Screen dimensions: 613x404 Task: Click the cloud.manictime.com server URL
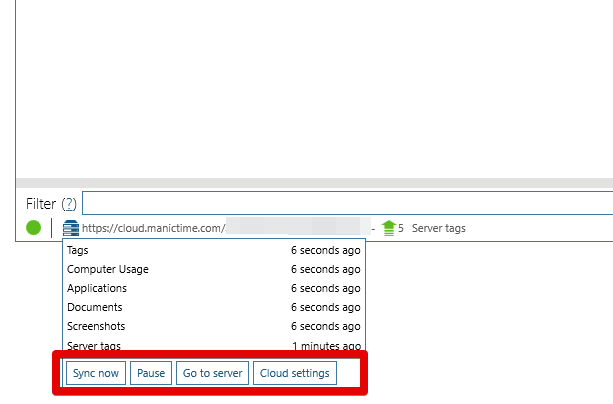[153, 228]
